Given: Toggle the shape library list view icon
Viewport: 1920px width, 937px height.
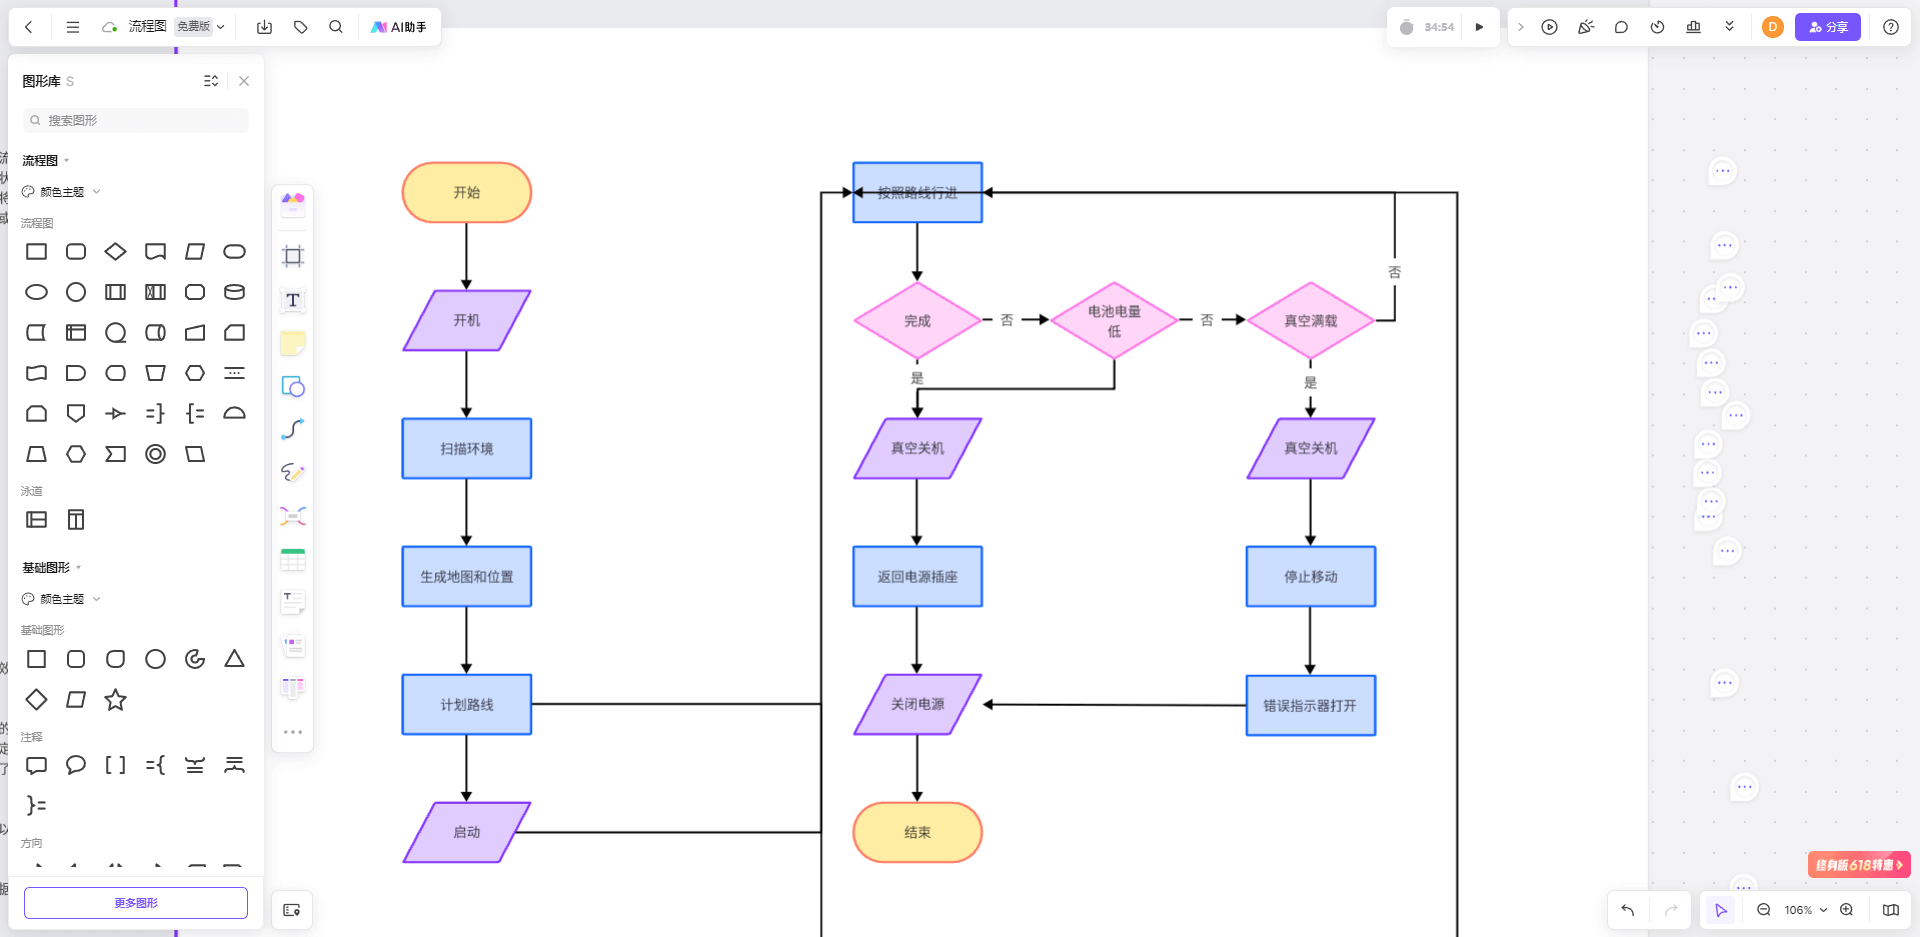Looking at the screenshot, I should click(x=211, y=81).
